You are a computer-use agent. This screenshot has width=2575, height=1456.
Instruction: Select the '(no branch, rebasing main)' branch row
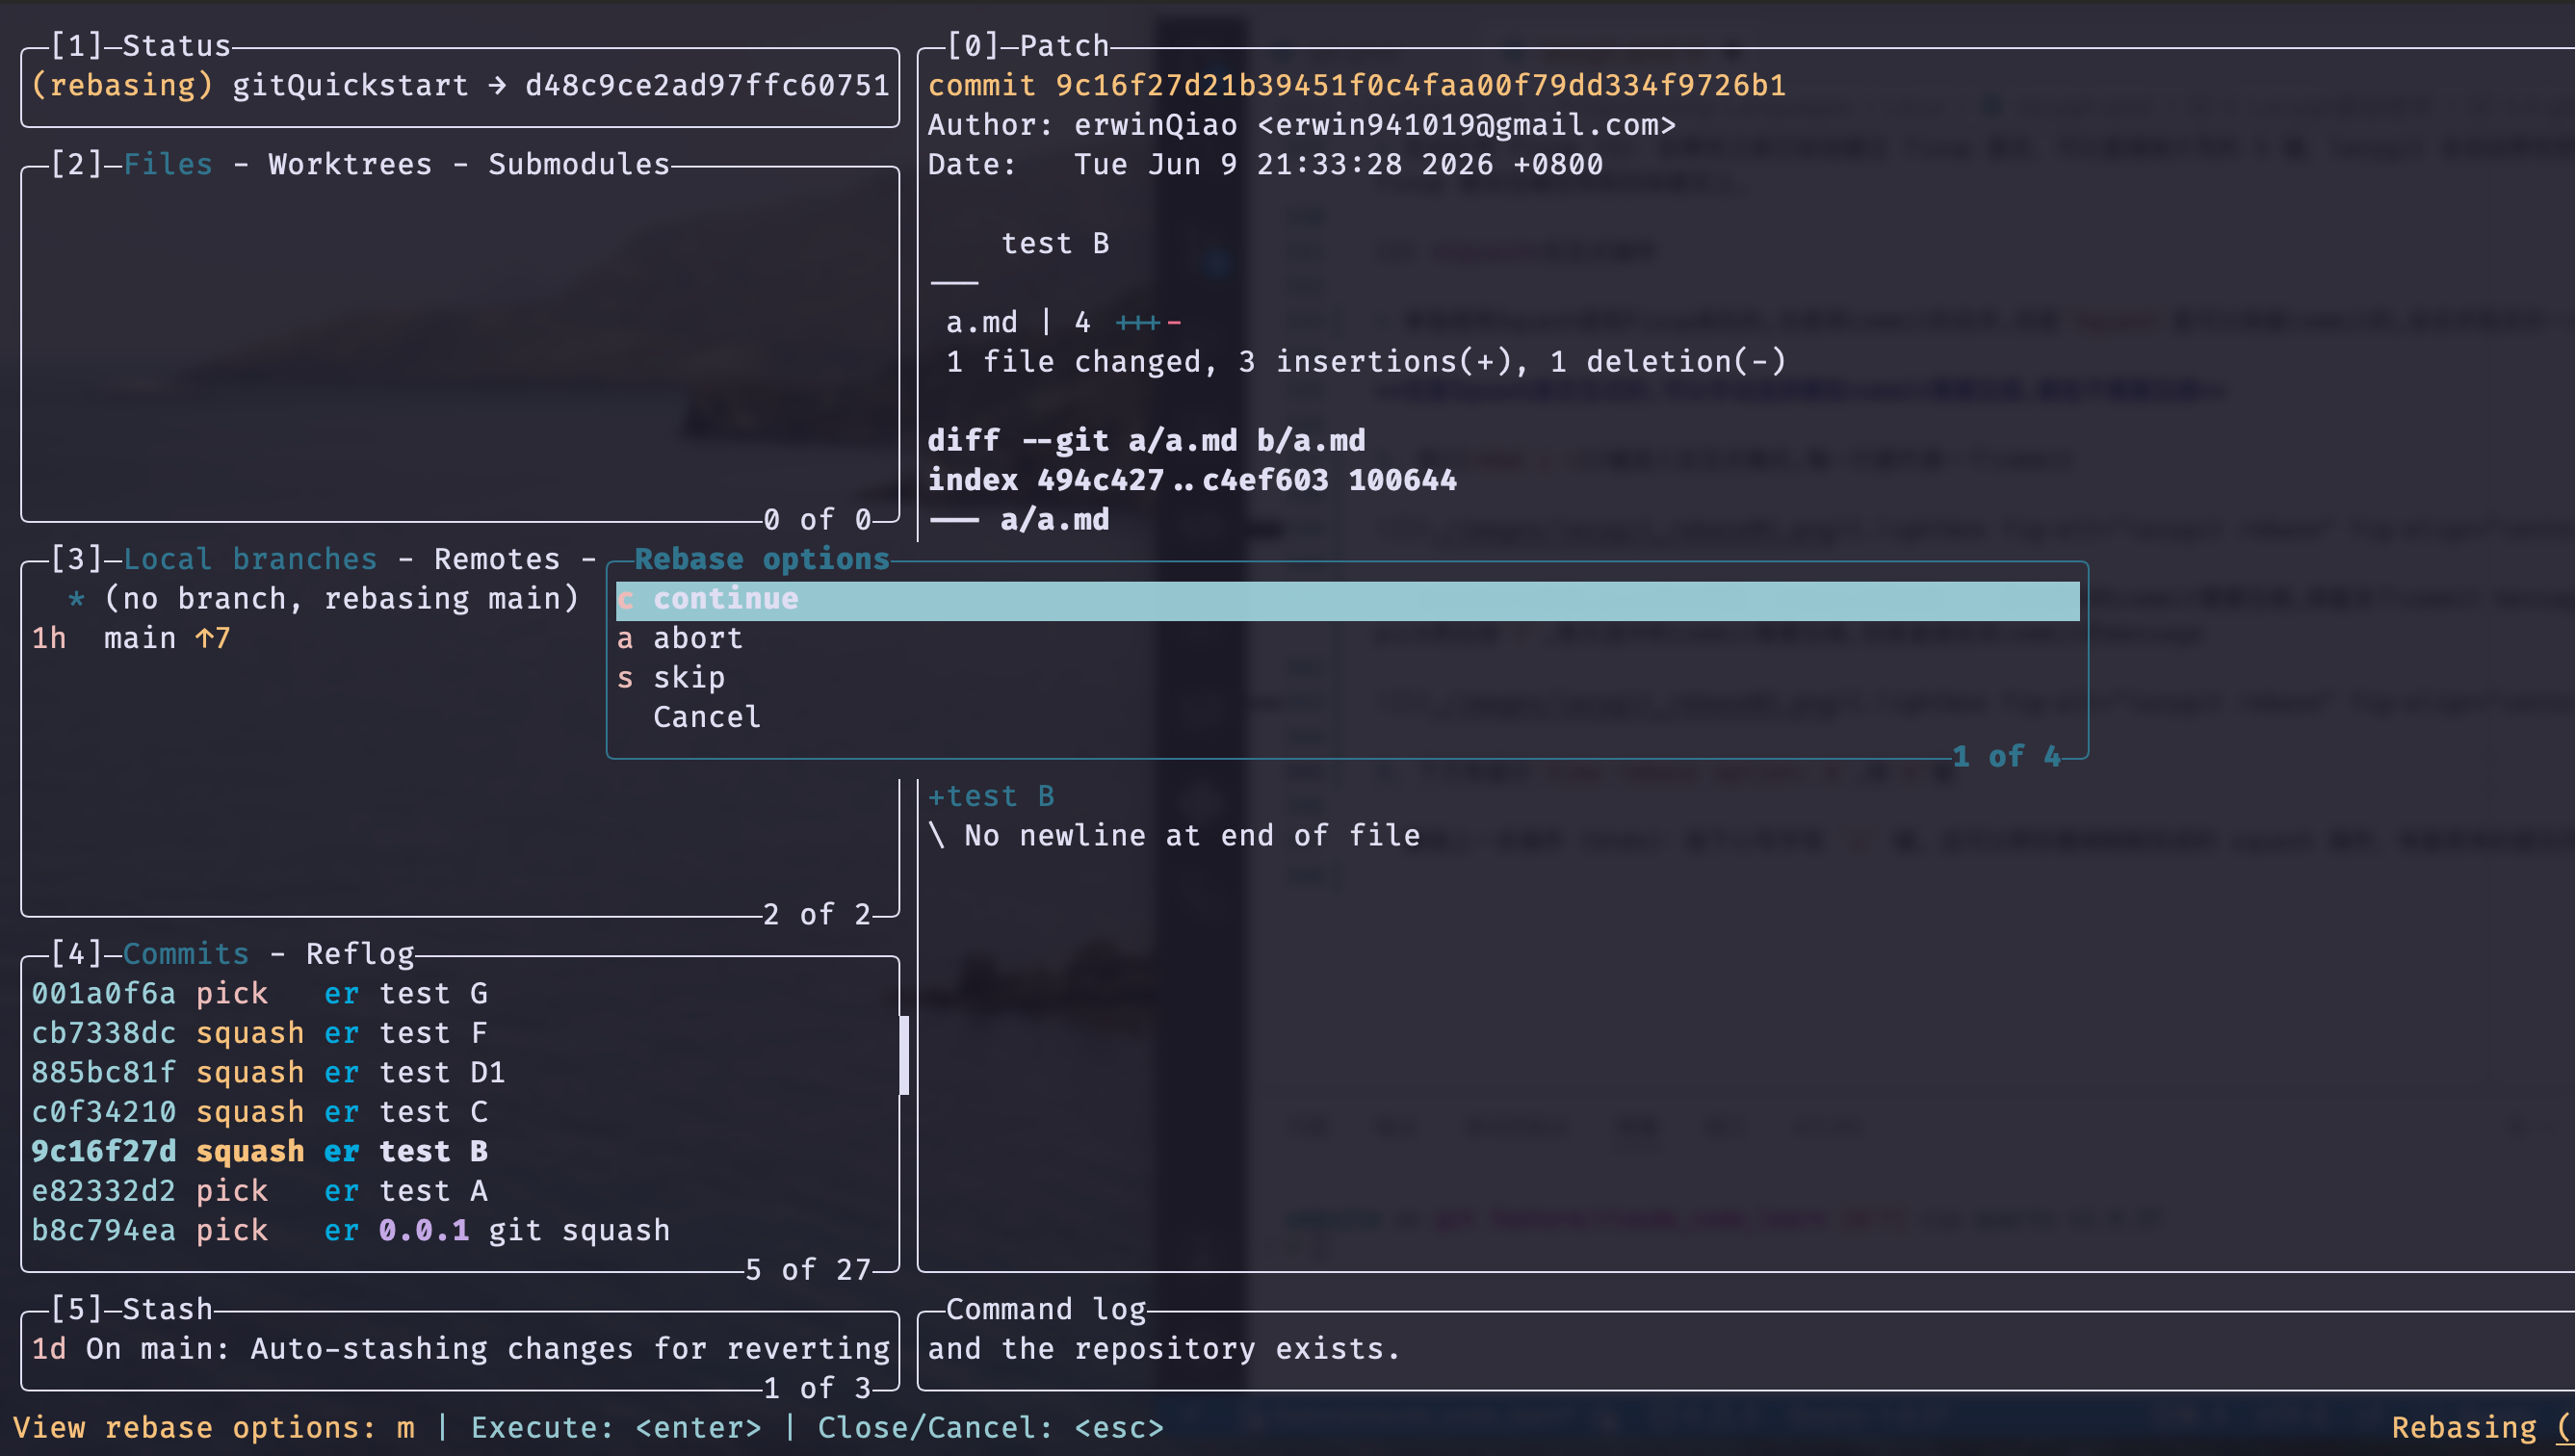(x=315, y=600)
